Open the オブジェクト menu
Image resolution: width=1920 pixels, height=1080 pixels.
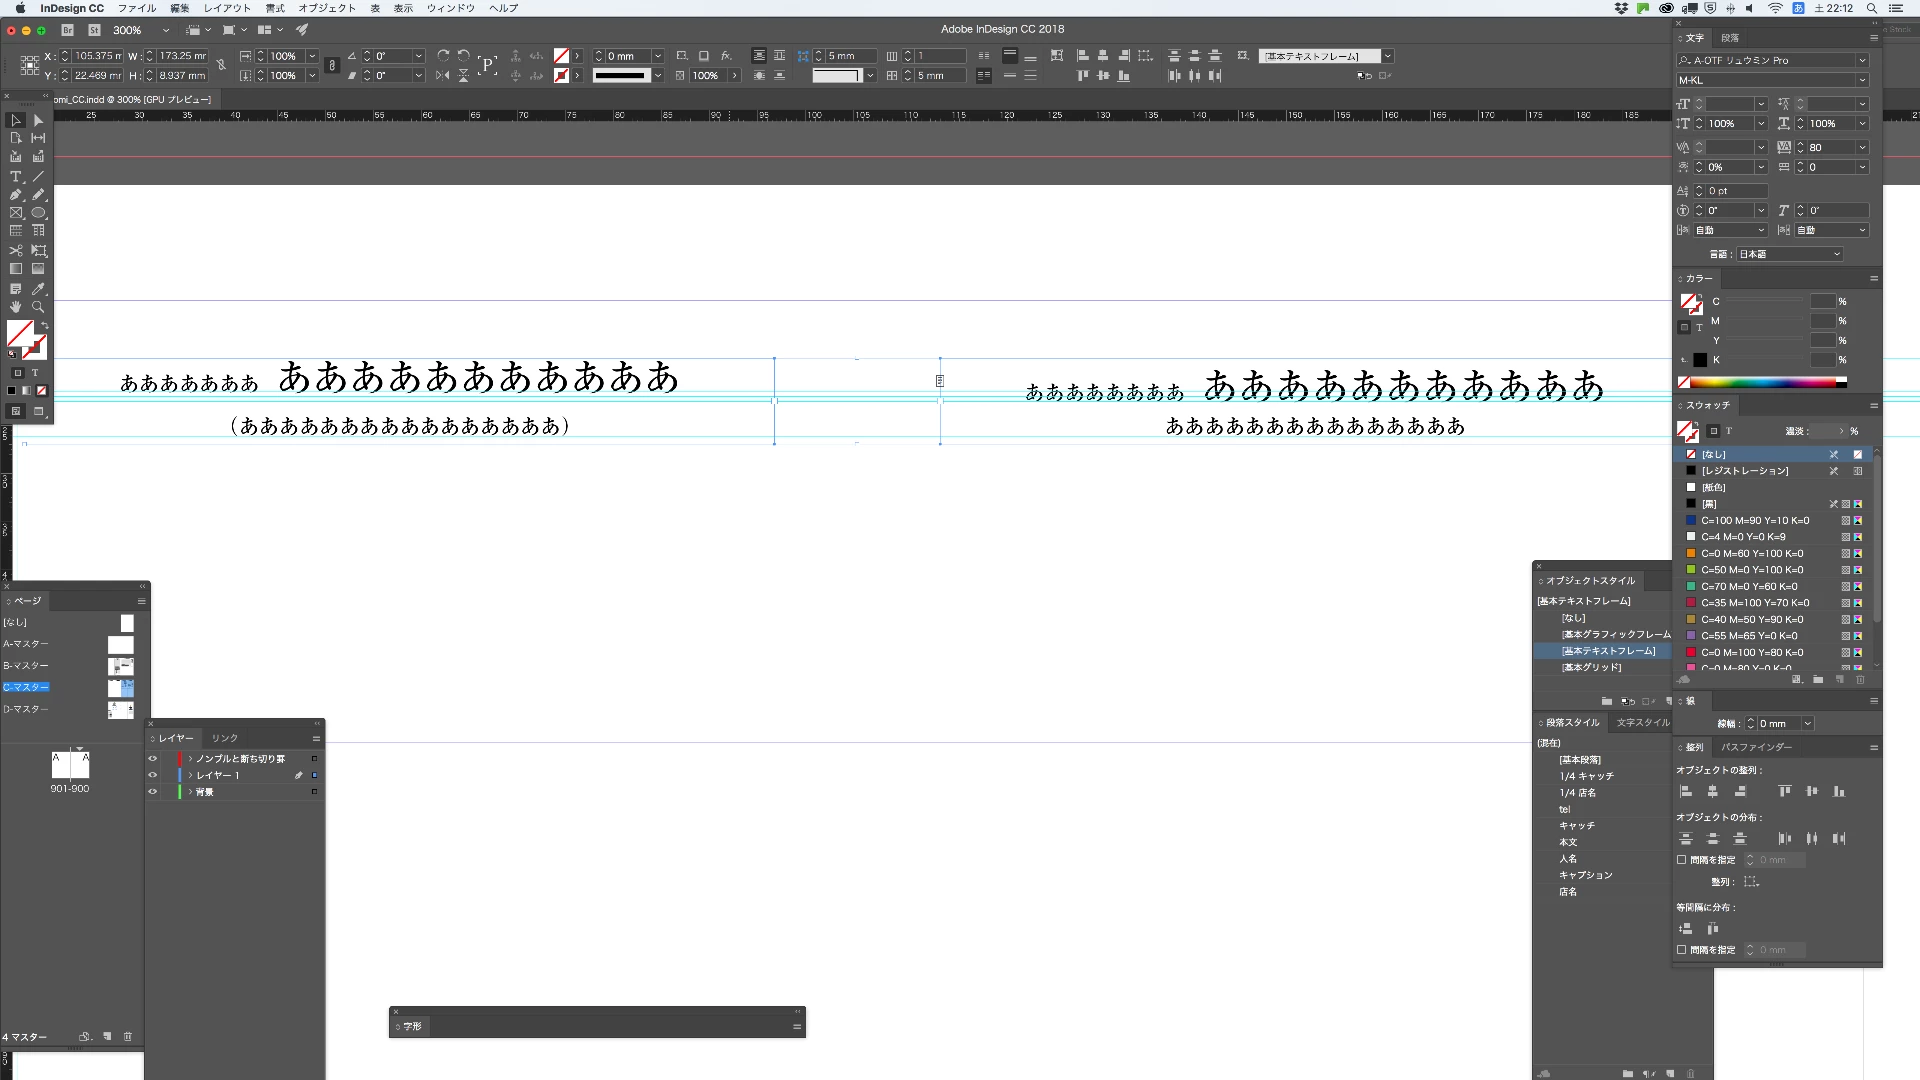tap(326, 8)
